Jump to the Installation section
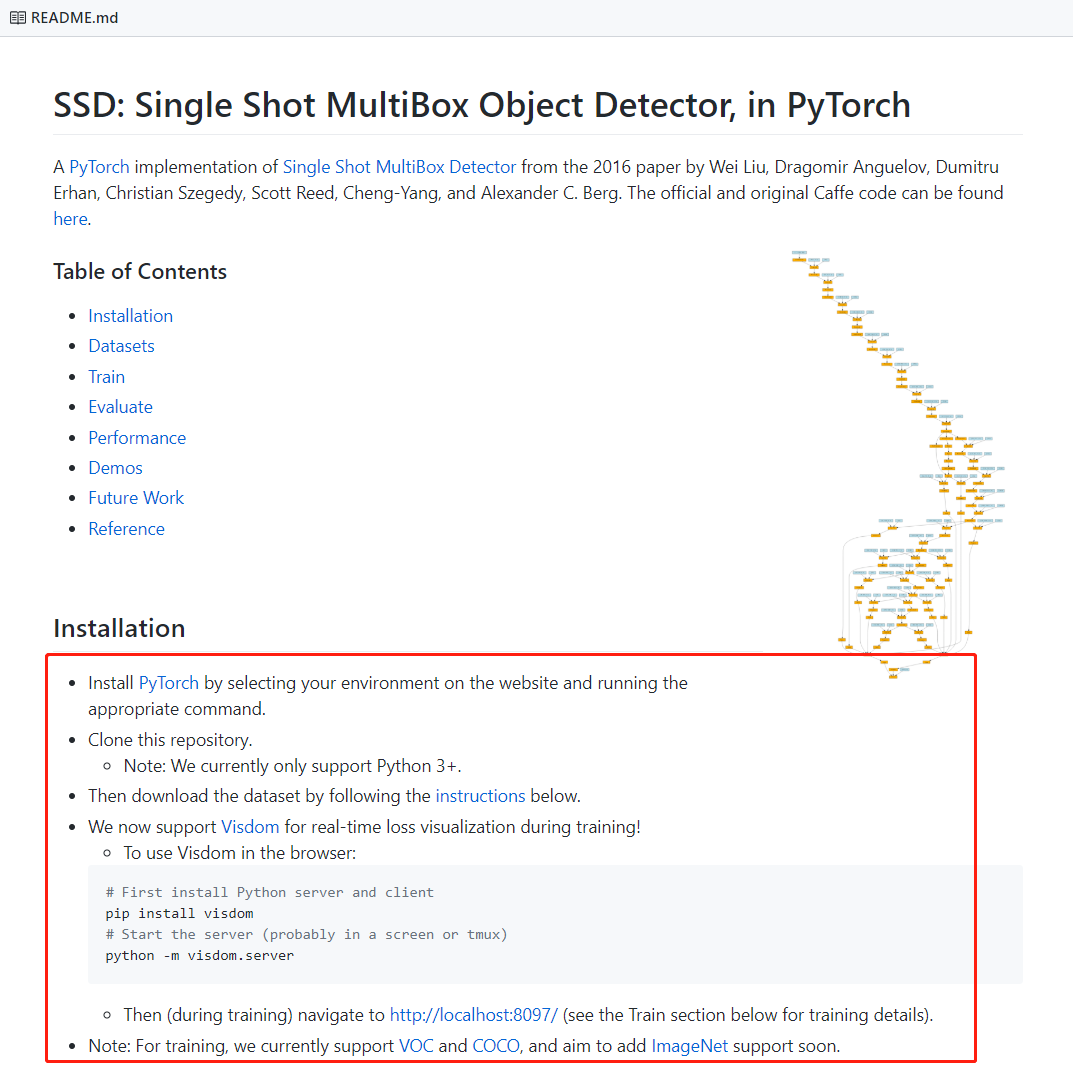The height and width of the screenshot is (1072, 1073). (x=130, y=315)
